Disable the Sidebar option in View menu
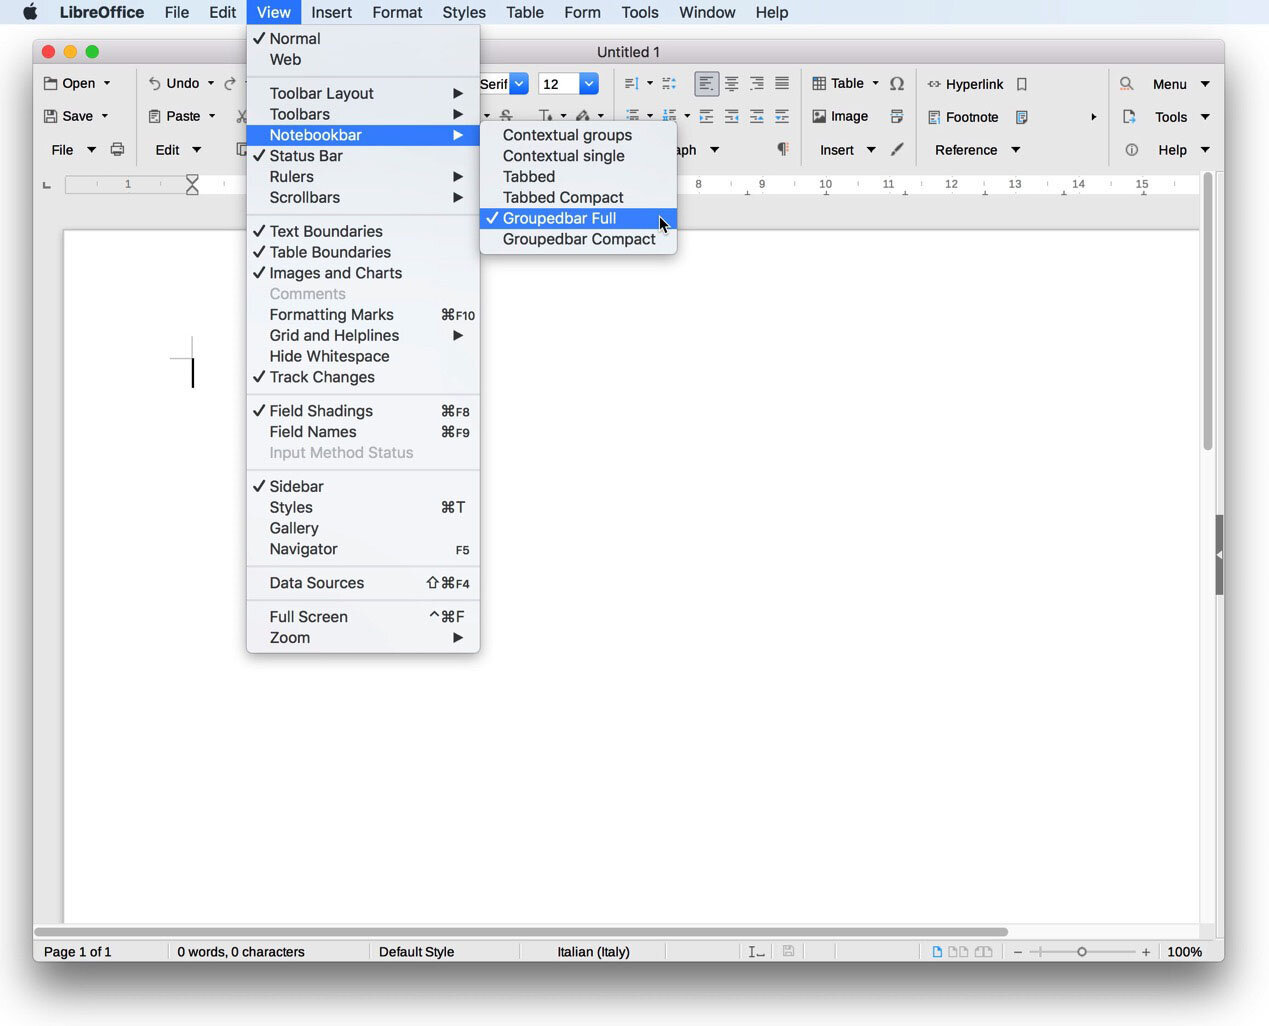This screenshot has height=1026, width=1269. [x=296, y=486]
